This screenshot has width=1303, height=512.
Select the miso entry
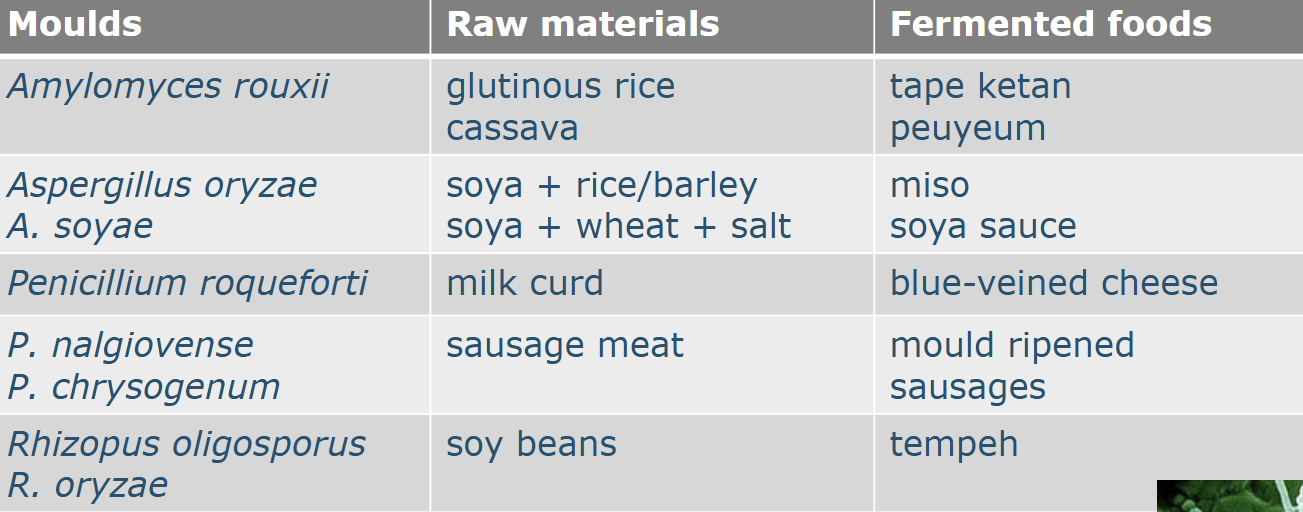[x=929, y=185]
